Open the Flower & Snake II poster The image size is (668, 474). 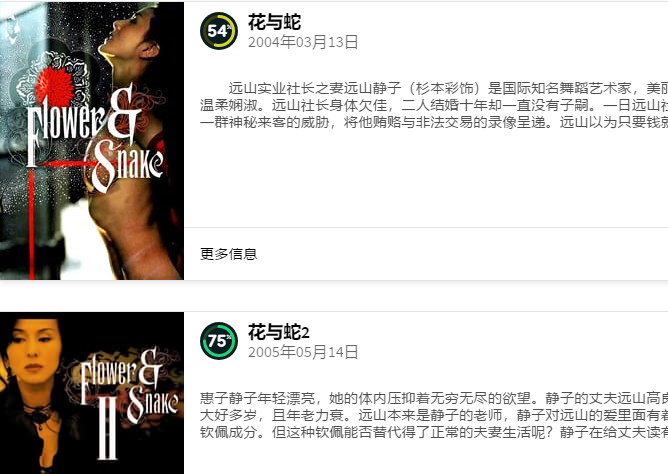(x=92, y=393)
